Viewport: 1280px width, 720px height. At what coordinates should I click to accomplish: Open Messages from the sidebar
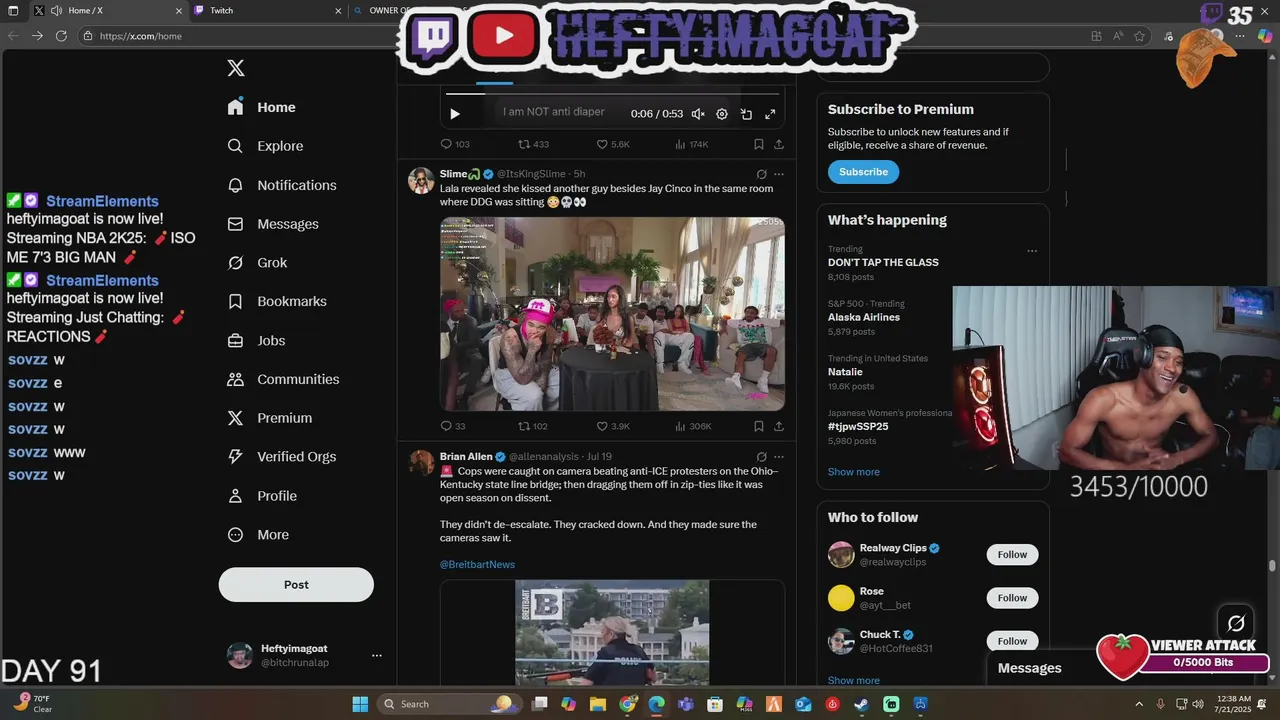pos(273,224)
